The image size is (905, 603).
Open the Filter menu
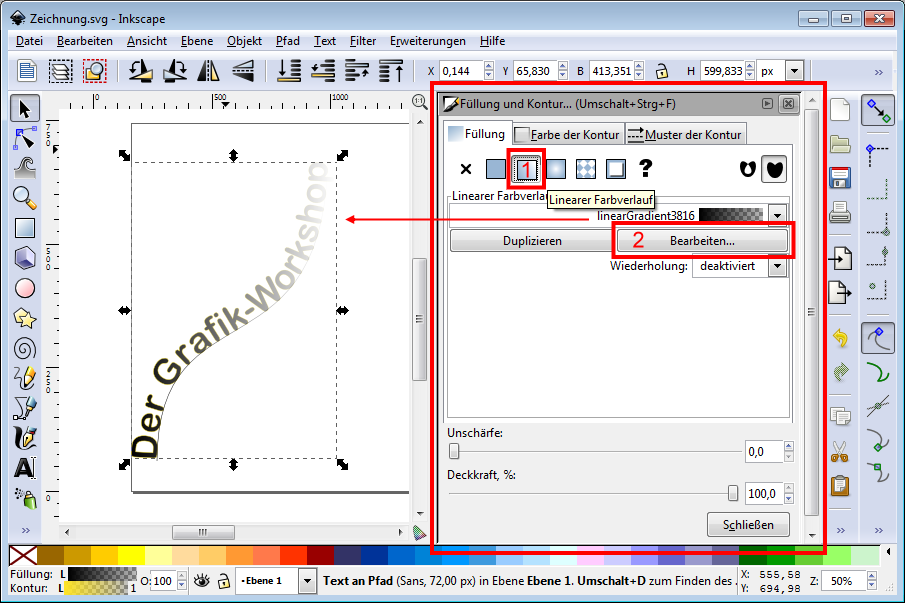(x=362, y=41)
